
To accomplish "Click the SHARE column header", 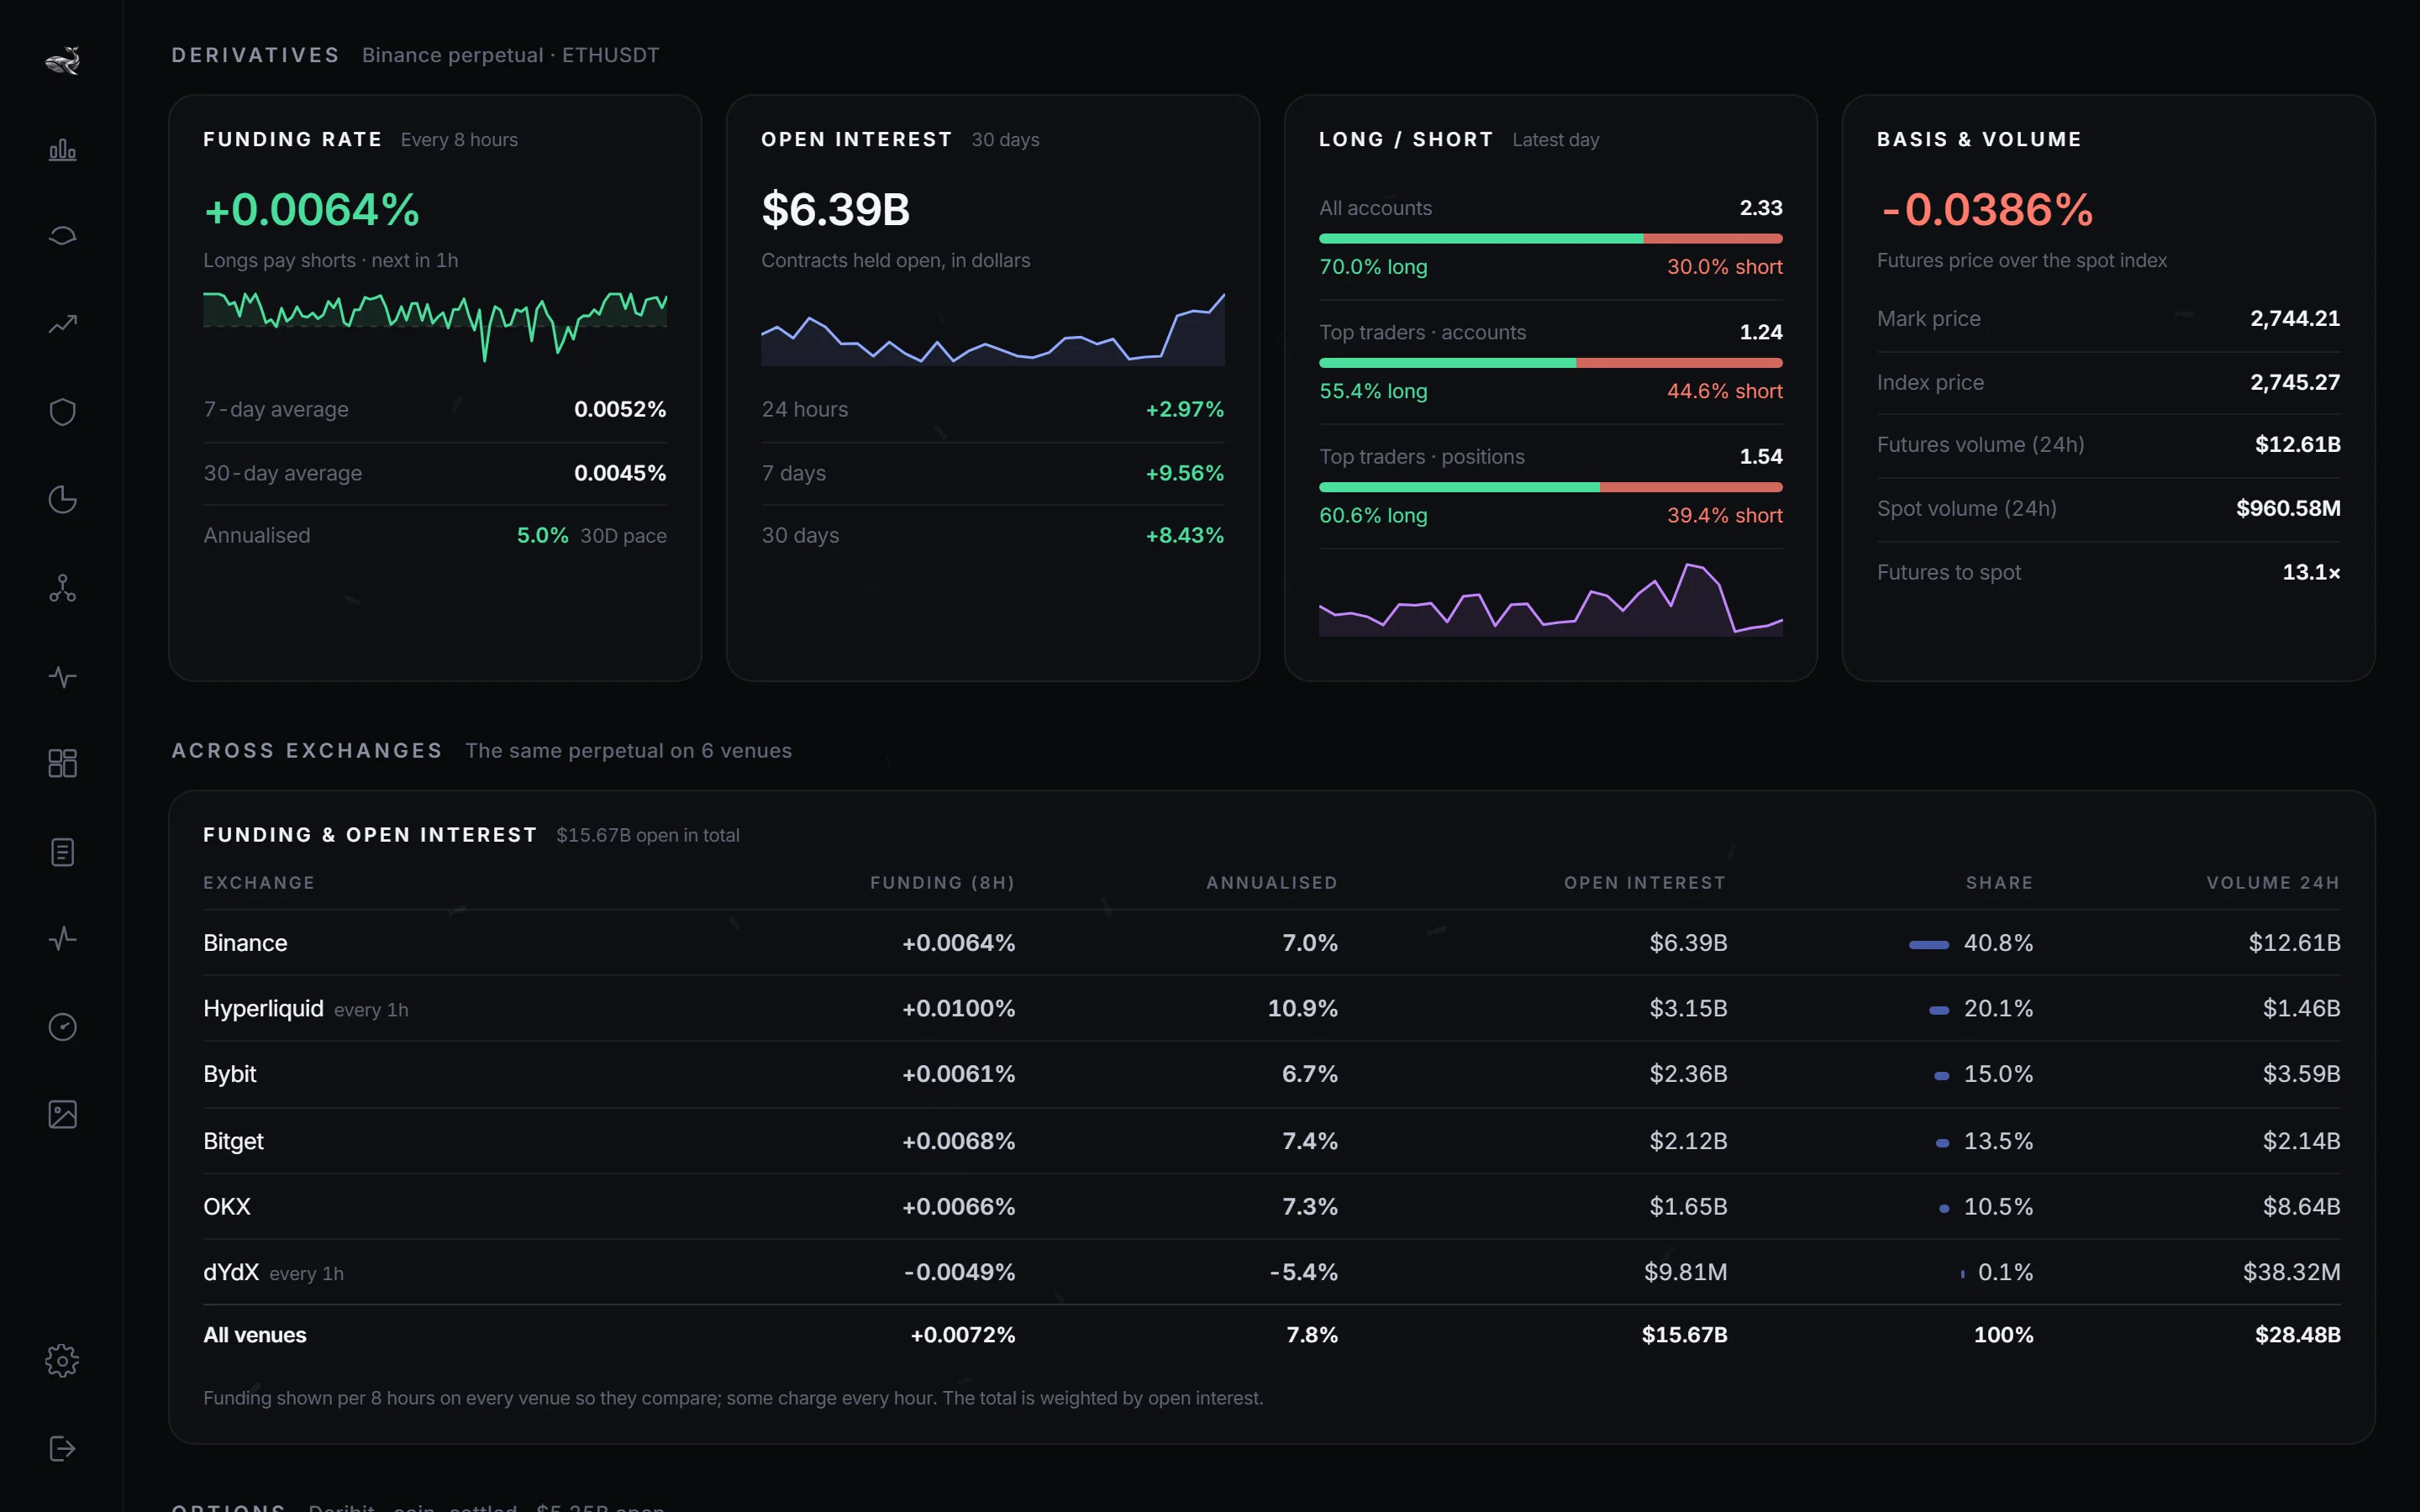I will (1999, 883).
